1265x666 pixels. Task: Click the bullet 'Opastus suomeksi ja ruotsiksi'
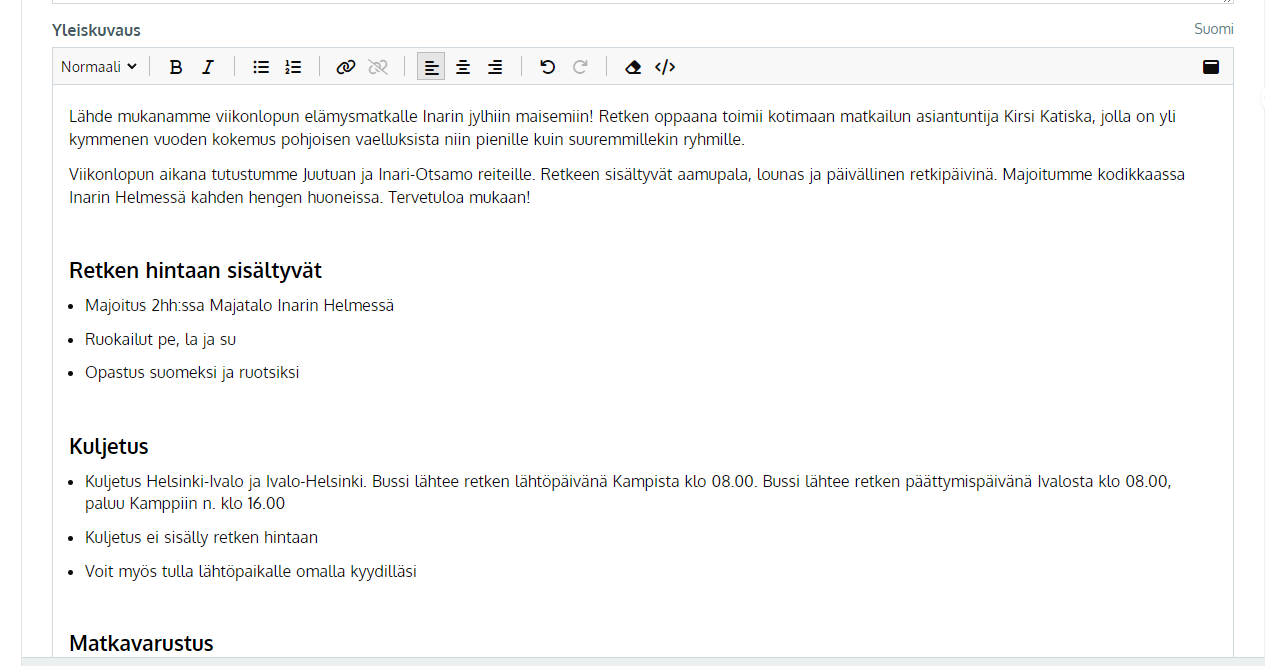click(x=192, y=372)
